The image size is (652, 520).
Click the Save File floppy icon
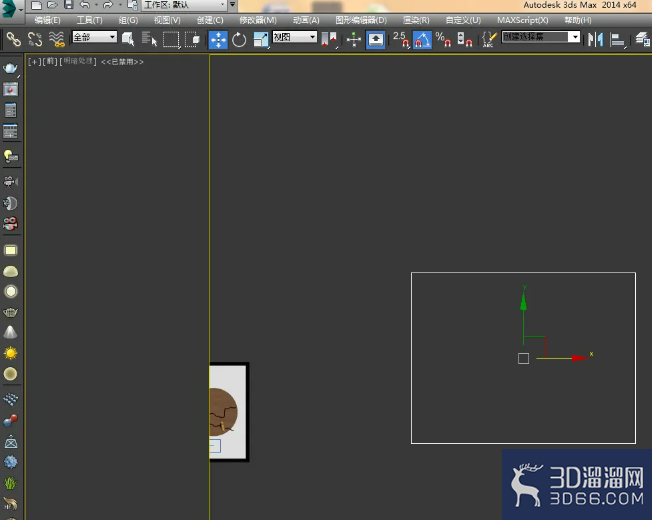[x=69, y=5]
